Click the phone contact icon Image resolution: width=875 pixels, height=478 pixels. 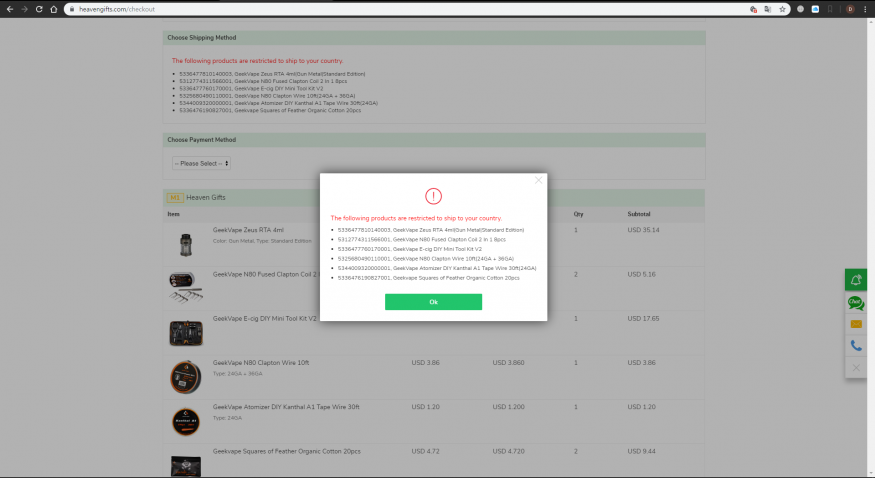[x=856, y=346]
